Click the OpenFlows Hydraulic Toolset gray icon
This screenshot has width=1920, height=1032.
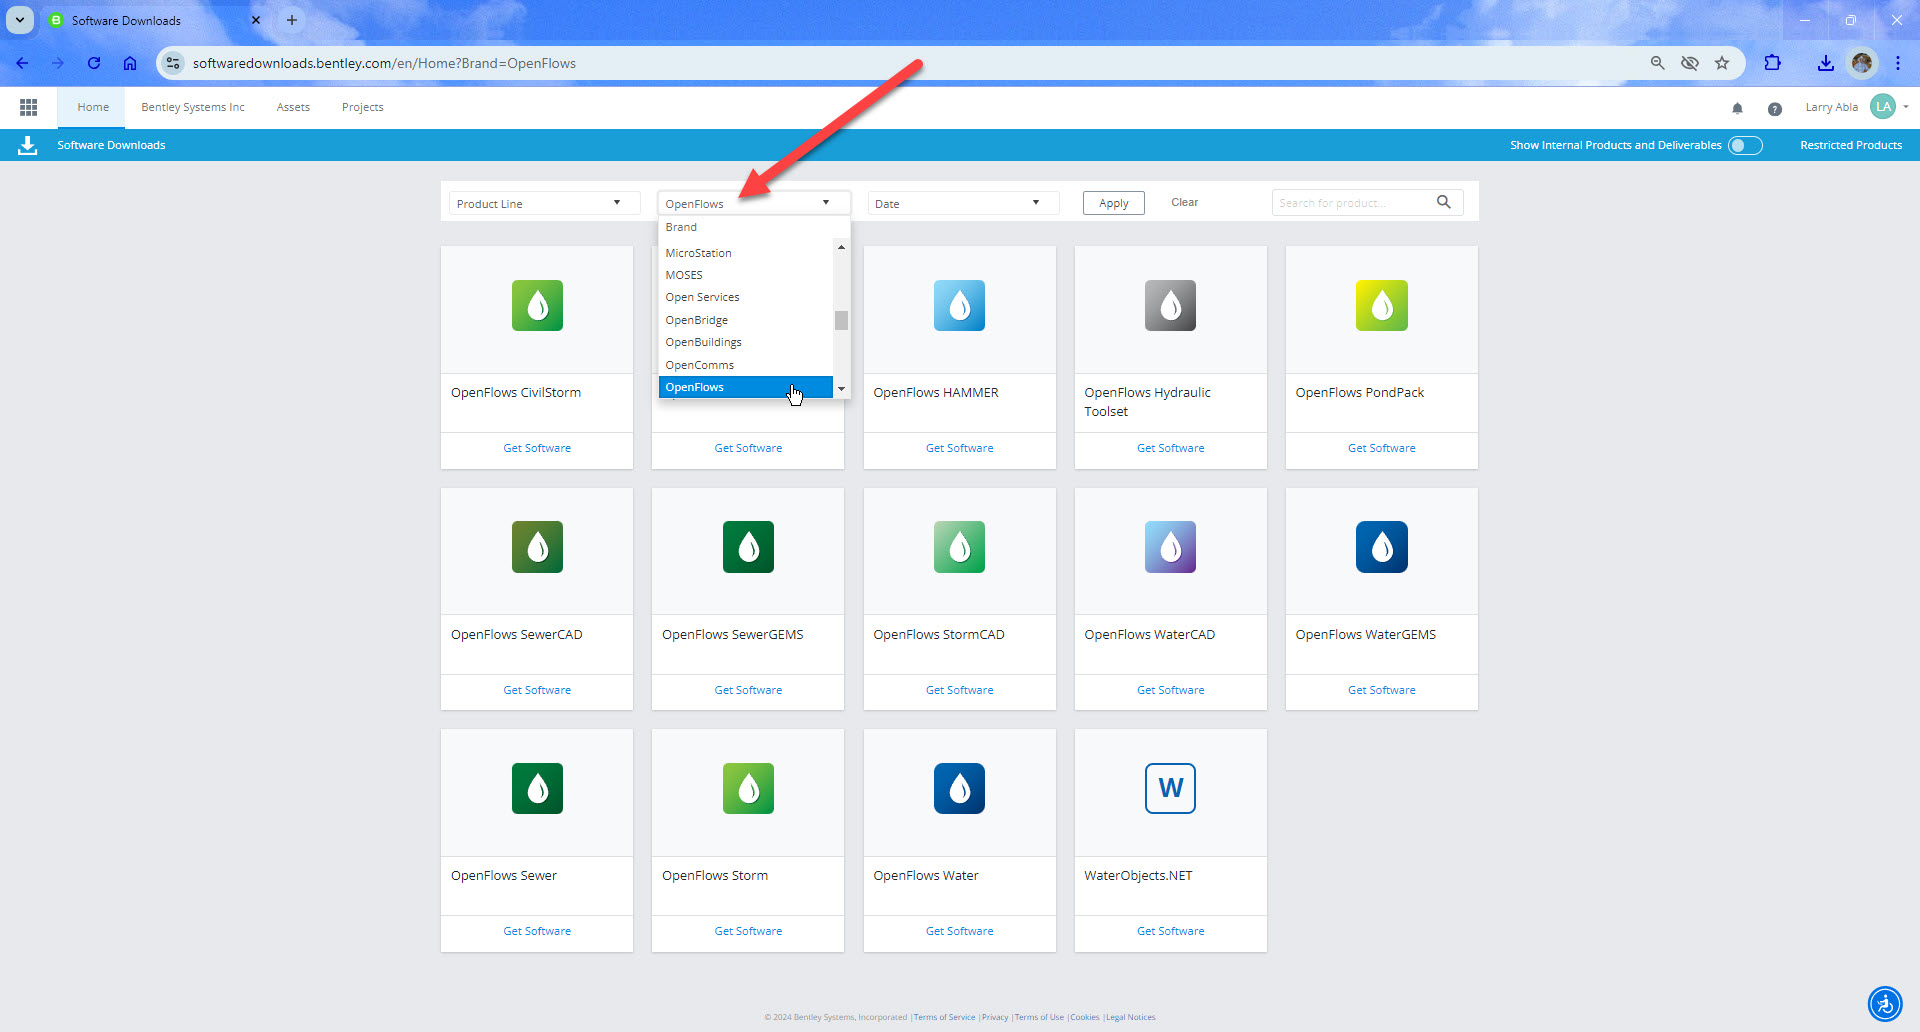[x=1170, y=305]
